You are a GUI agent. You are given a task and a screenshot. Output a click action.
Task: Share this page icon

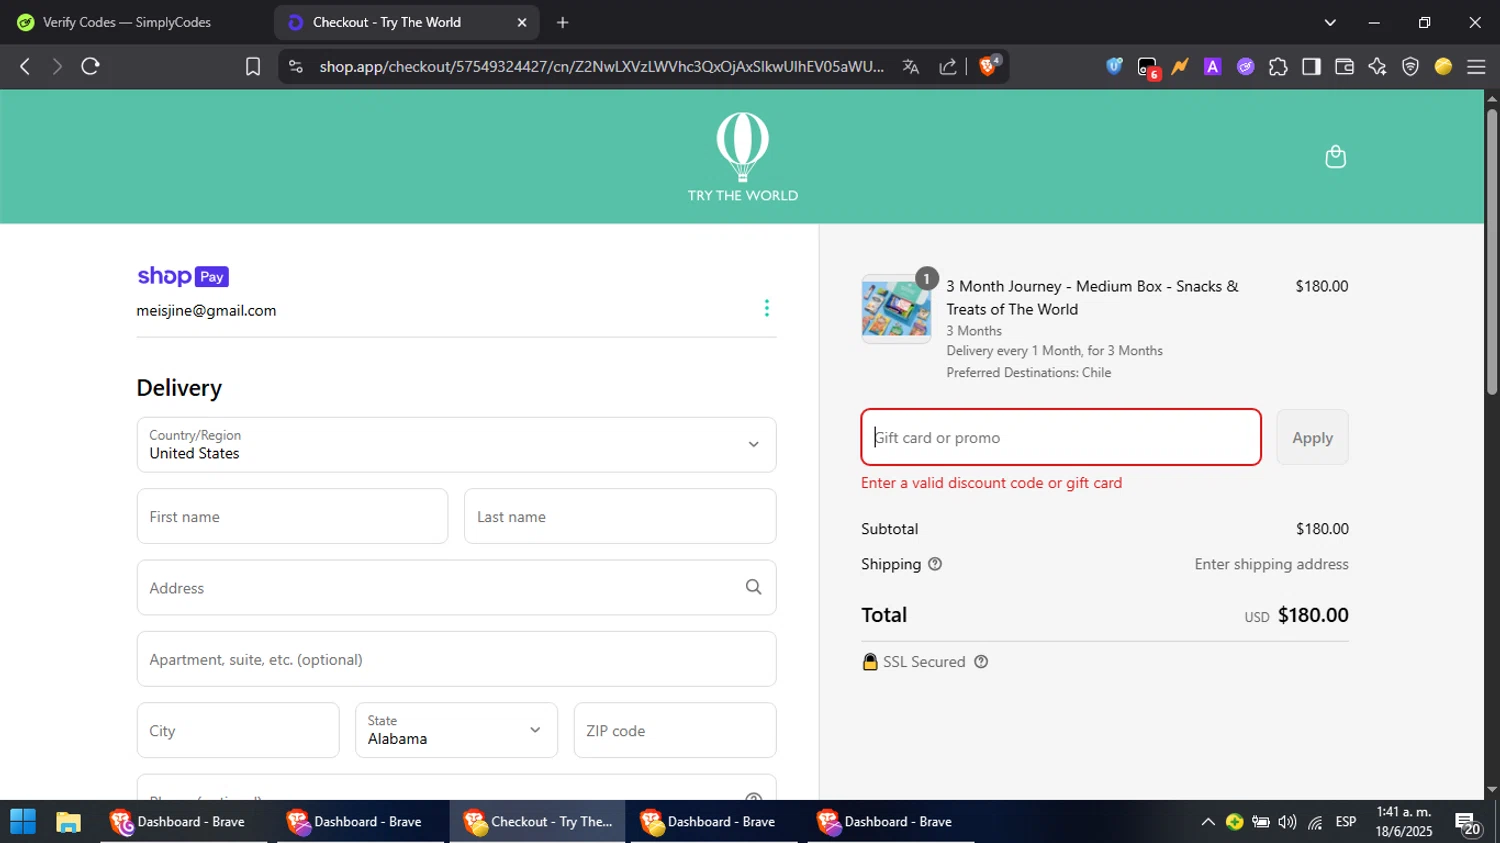947,66
